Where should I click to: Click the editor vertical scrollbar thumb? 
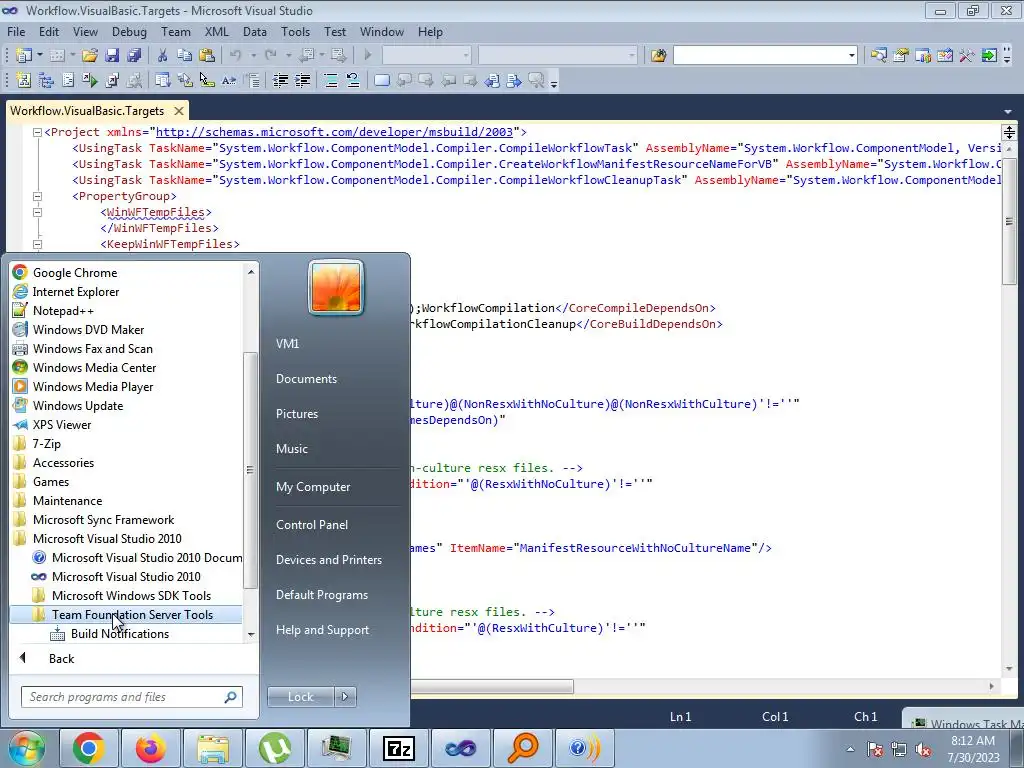point(1009,221)
